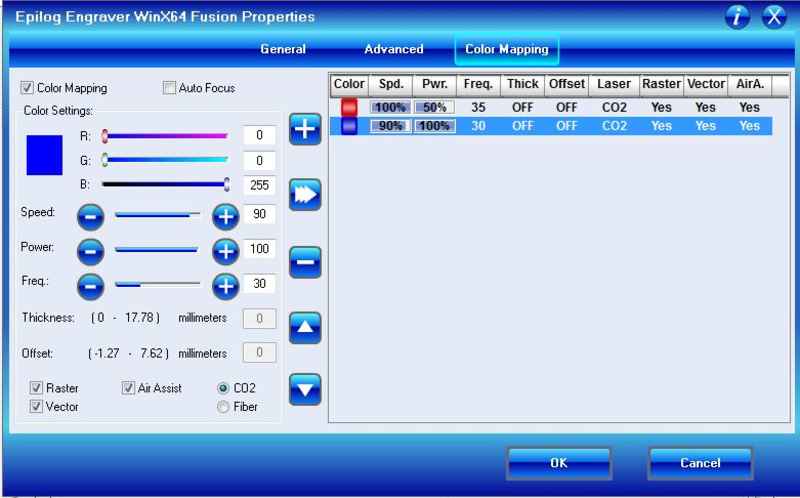Open the info help icon
Viewport: 800px width, 498px height.
(737, 16)
